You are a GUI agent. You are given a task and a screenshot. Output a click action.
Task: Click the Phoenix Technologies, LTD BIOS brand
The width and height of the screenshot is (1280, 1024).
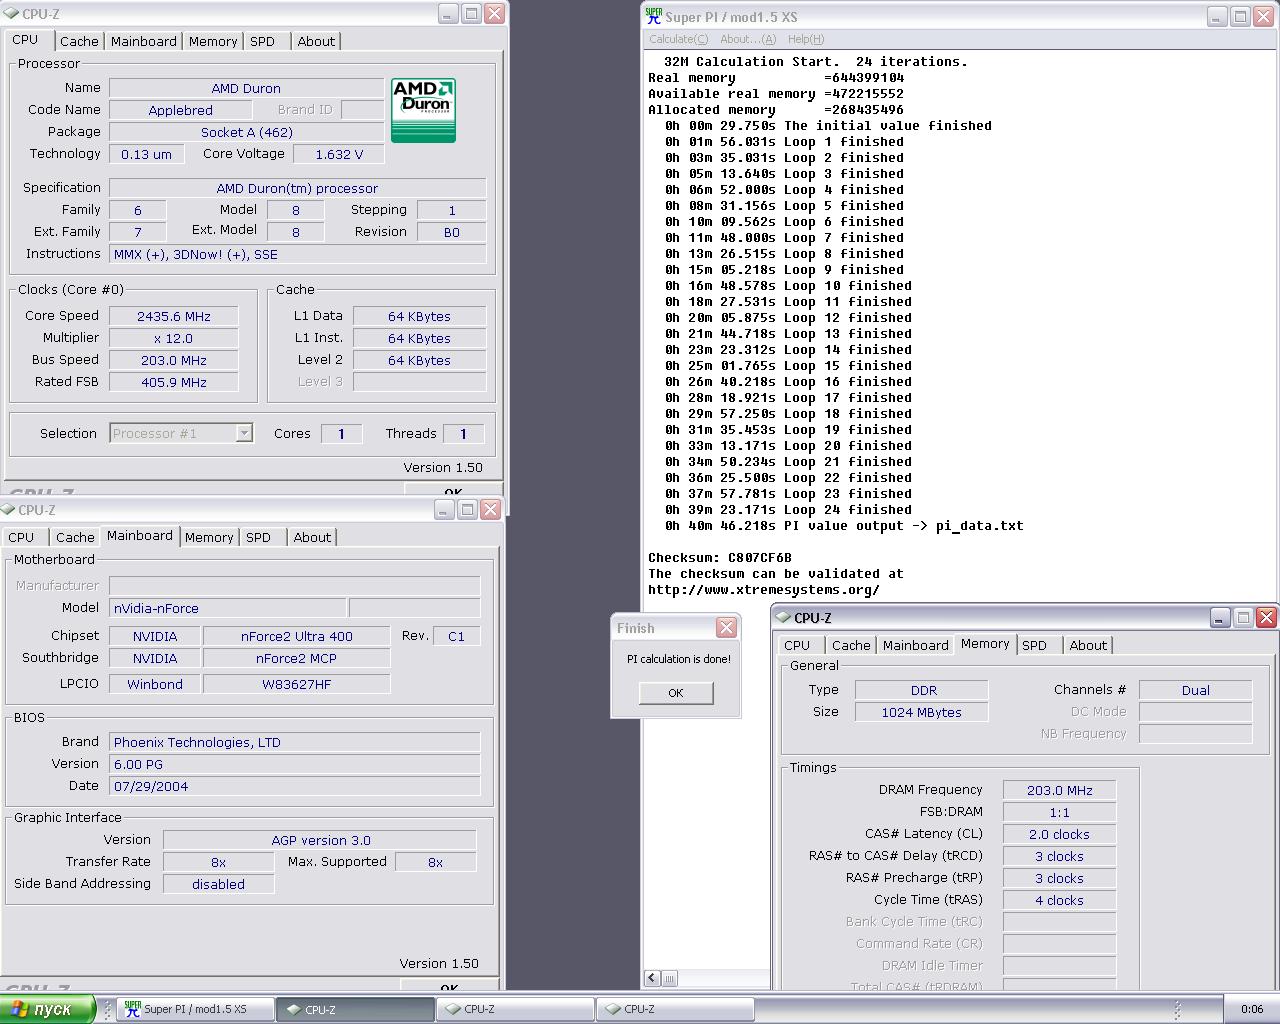(x=294, y=742)
